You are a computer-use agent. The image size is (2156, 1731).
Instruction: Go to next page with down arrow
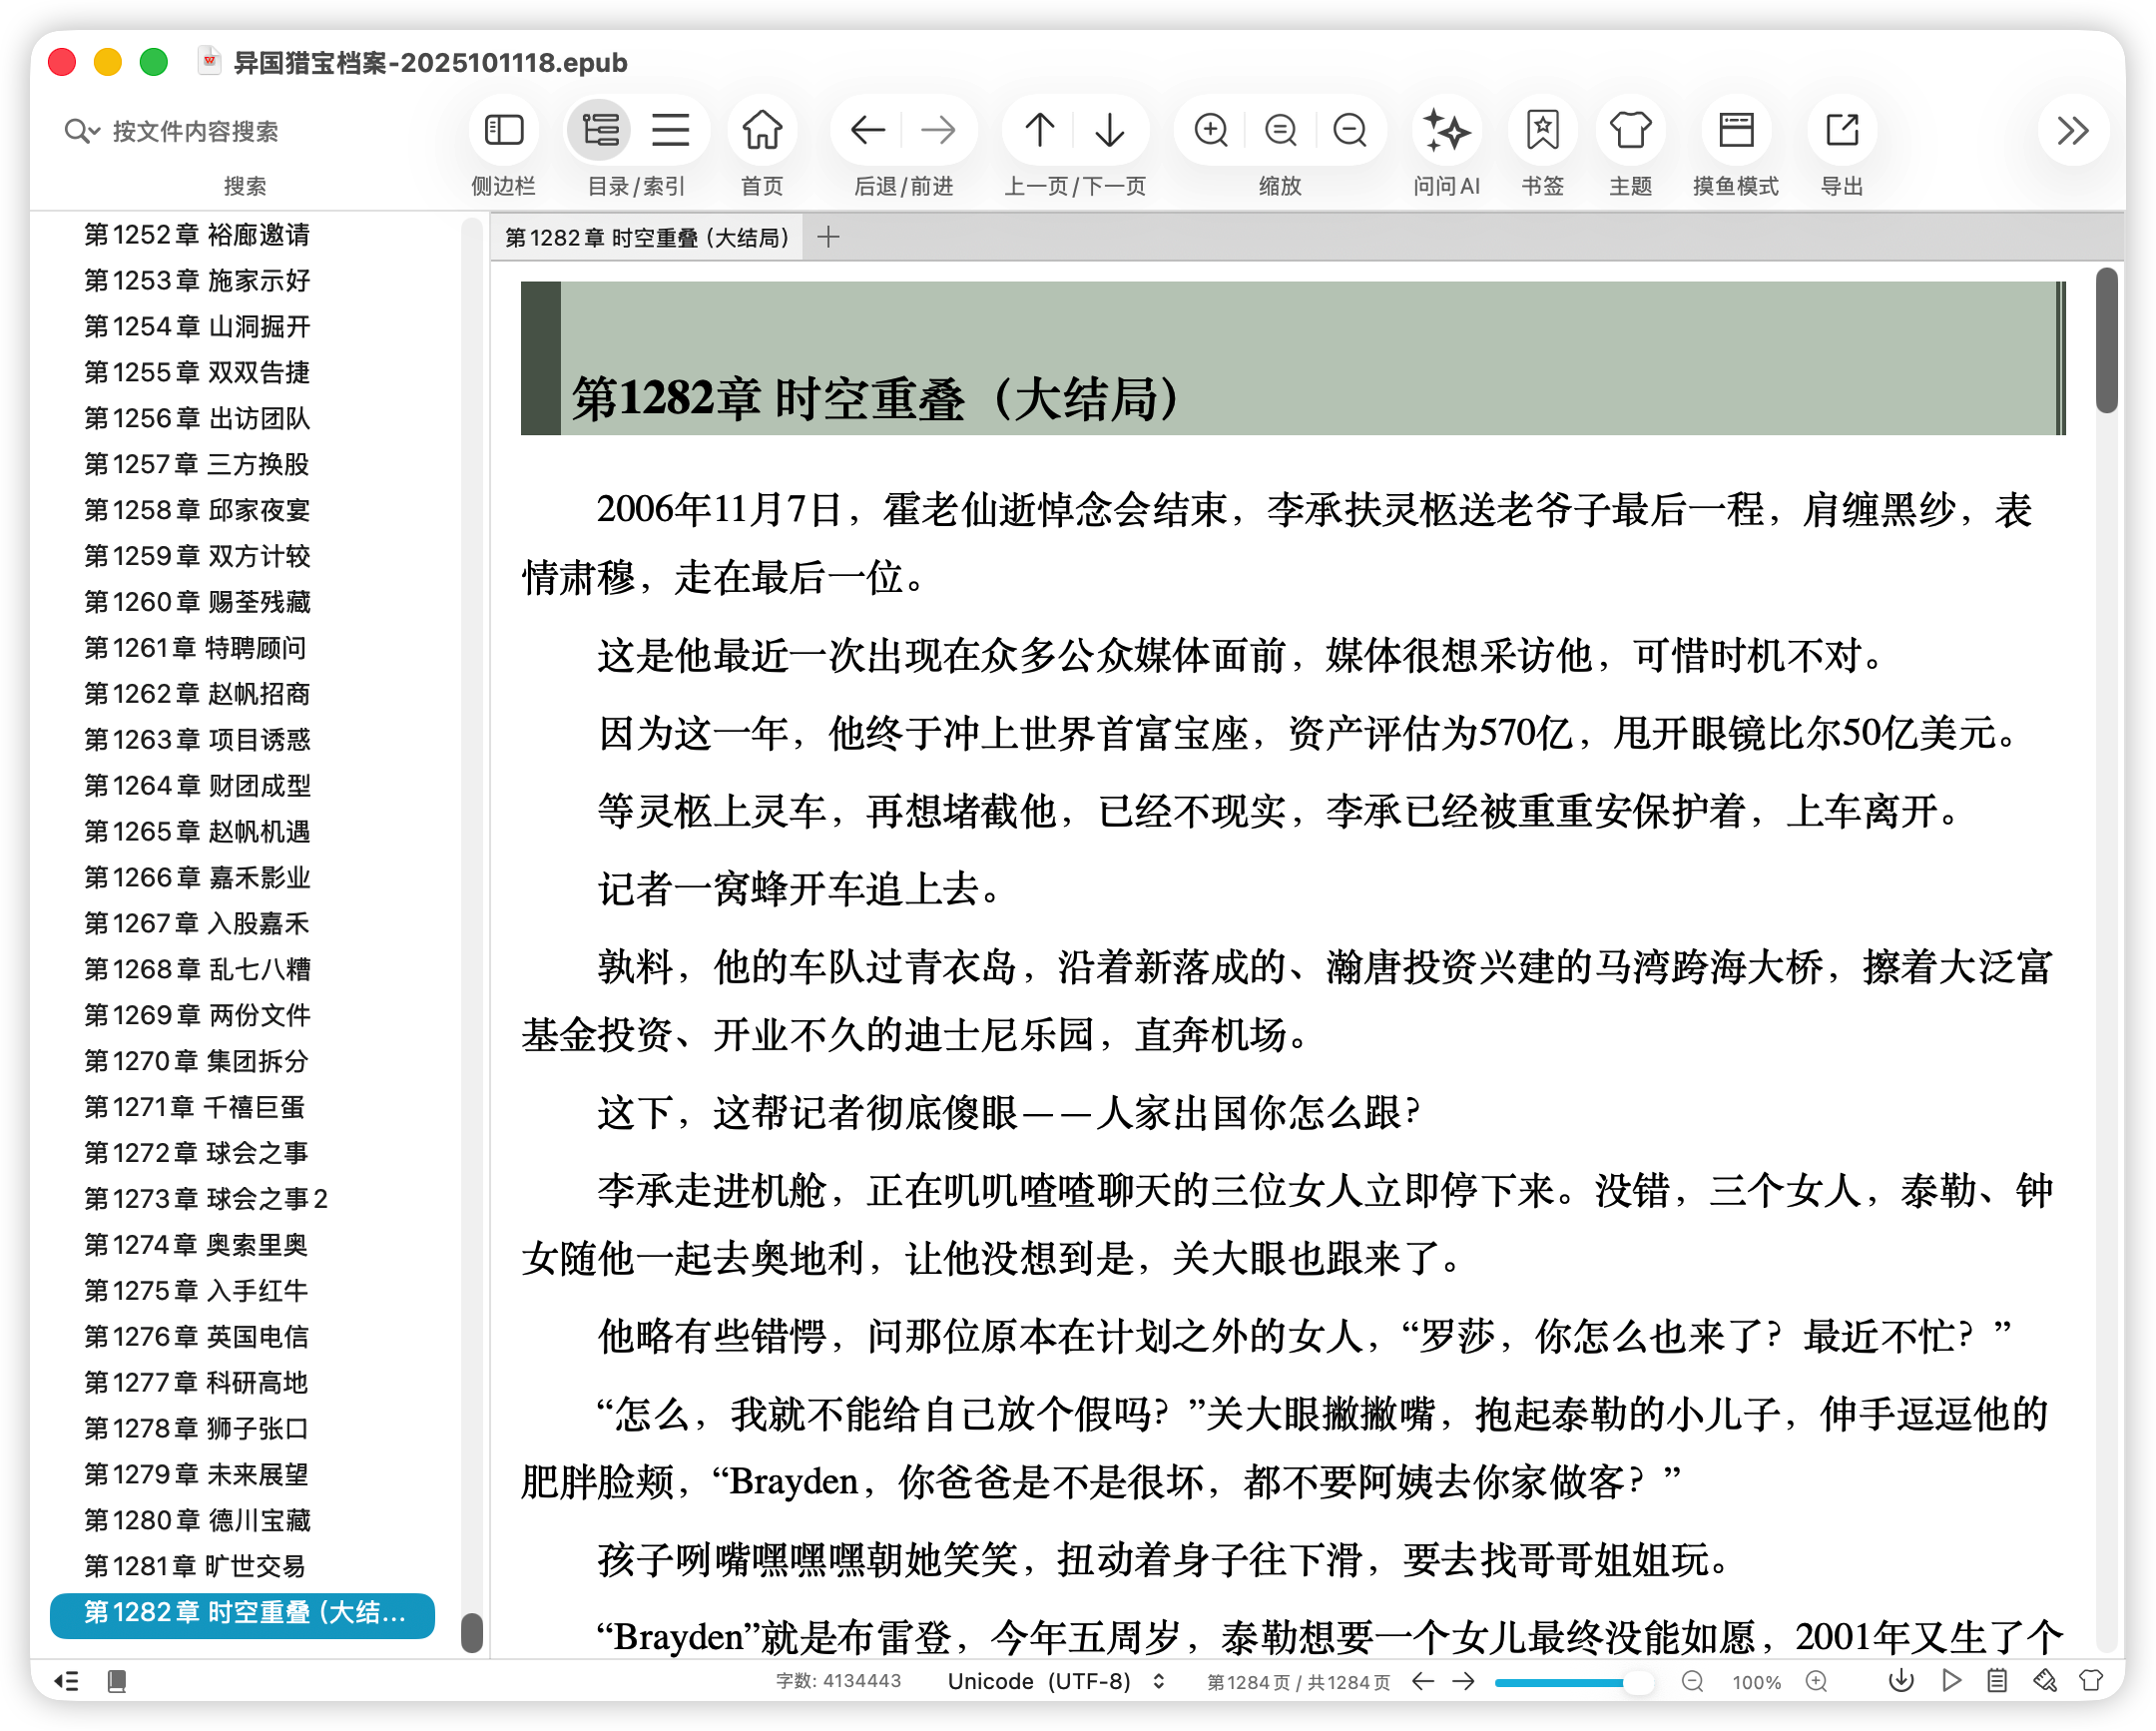pyautogui.click(x=1110, y=130)
